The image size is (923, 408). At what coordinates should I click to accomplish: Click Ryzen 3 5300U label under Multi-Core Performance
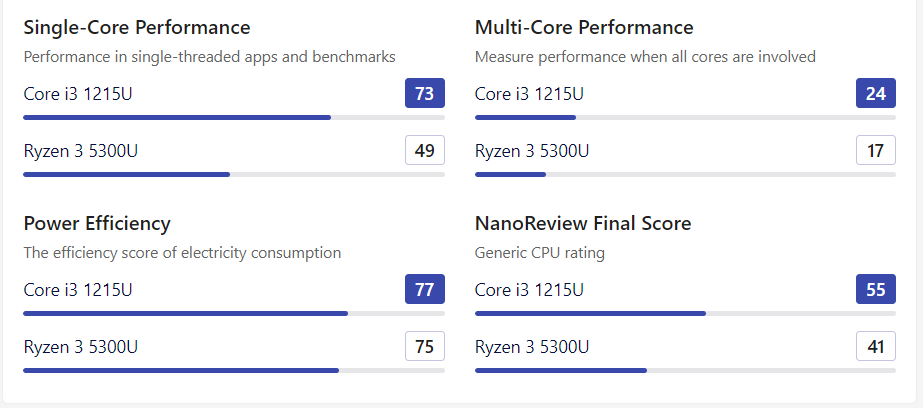tap(532, 151)
